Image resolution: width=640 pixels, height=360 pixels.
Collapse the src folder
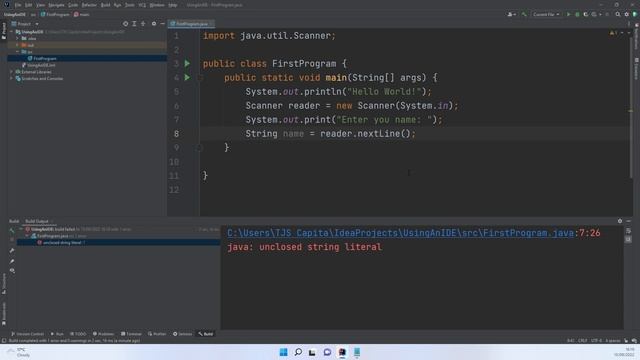coord(17,52)
